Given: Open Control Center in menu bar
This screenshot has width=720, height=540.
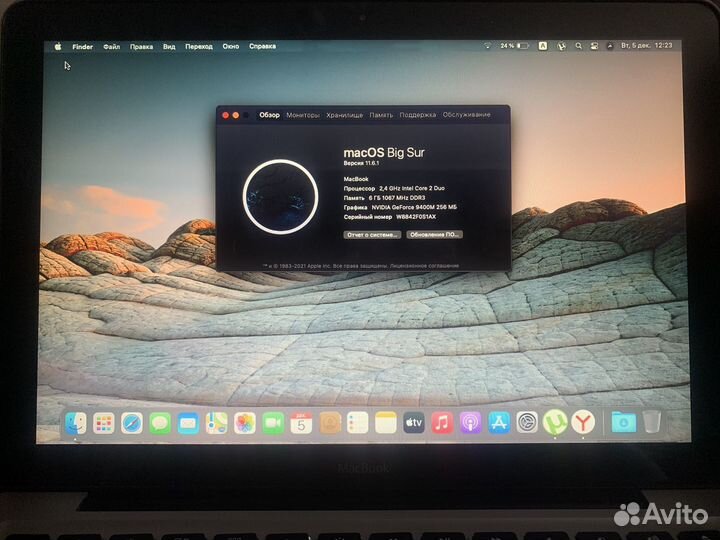Looking at the screenshot, I should pyautogui.click(x=594, y=46).
